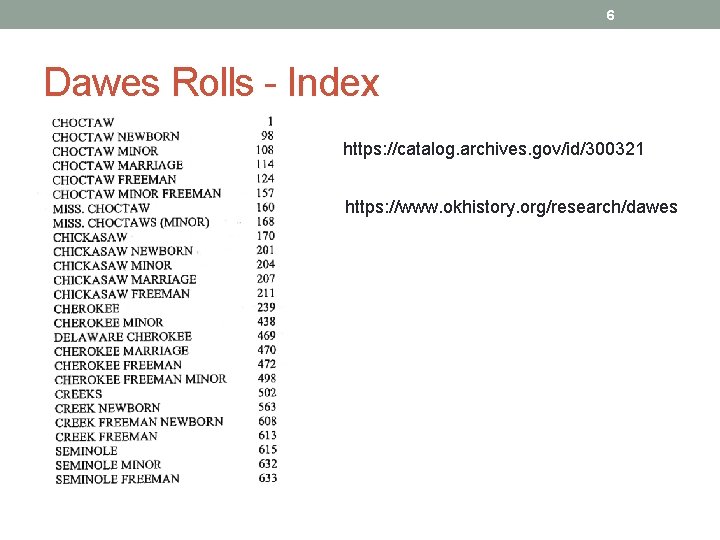720x540 pixels.
Task: Click page number 632
Action: coord(268,464)
